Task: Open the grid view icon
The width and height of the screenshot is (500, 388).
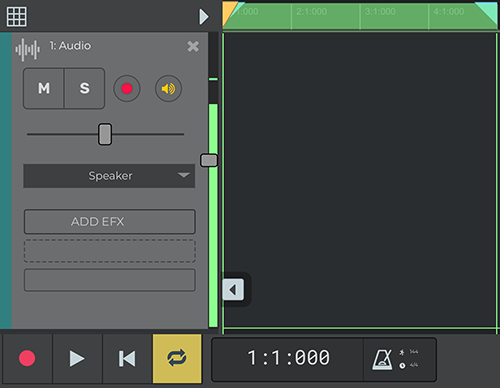Action: click(17, 16)
